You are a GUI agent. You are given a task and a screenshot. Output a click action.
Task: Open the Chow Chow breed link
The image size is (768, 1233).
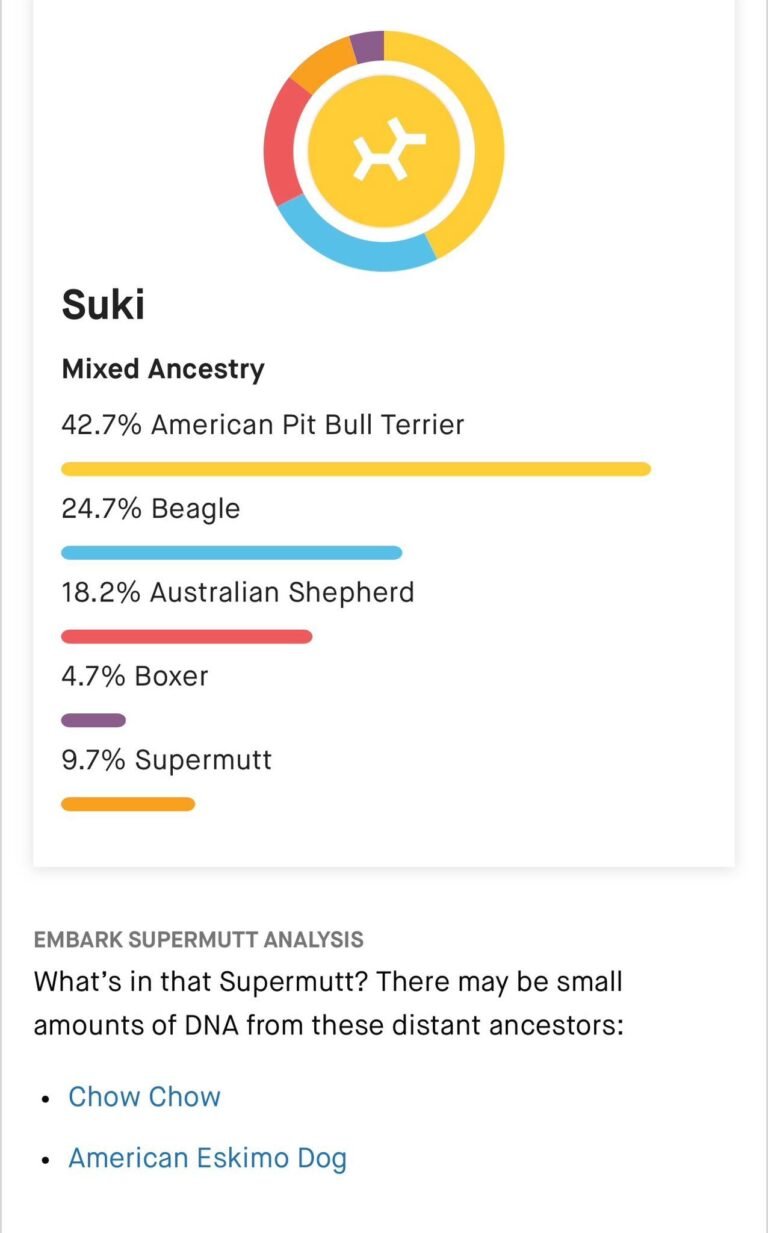click(144, 1097)
